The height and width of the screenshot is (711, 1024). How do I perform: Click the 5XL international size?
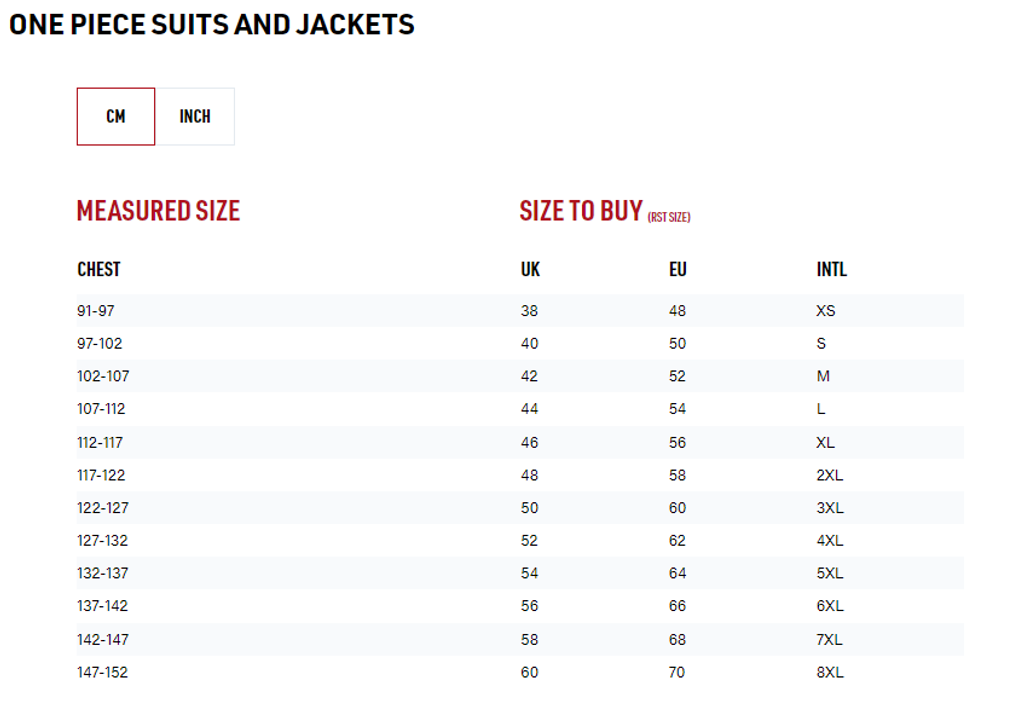click(830, 574)
